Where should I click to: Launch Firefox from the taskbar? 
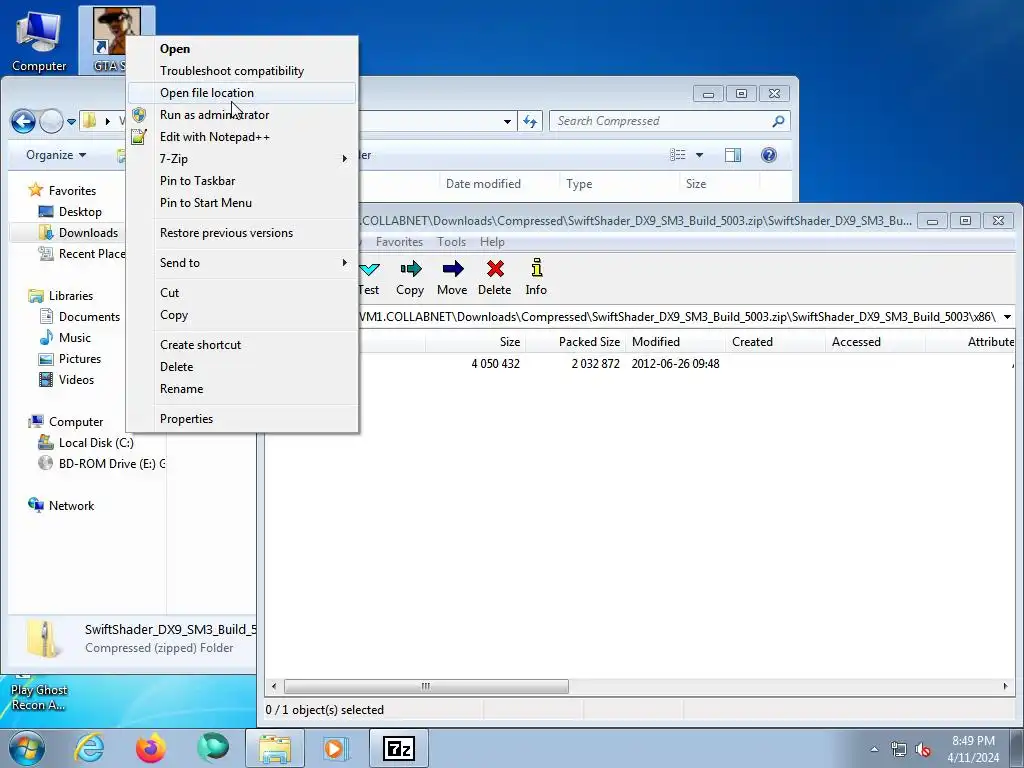(x=151, y=748)
